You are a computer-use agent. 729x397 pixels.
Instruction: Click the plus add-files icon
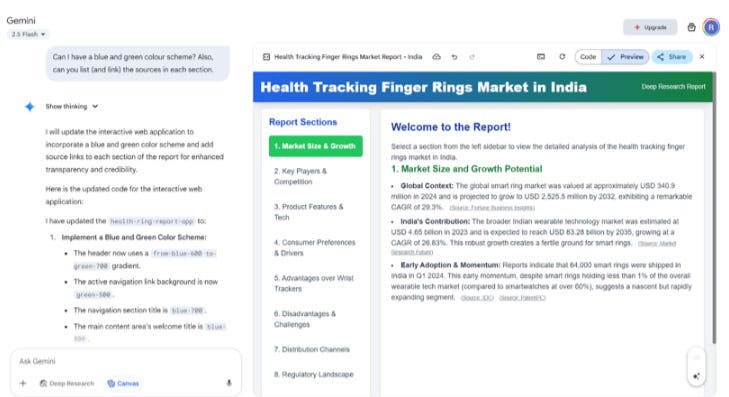23,384
